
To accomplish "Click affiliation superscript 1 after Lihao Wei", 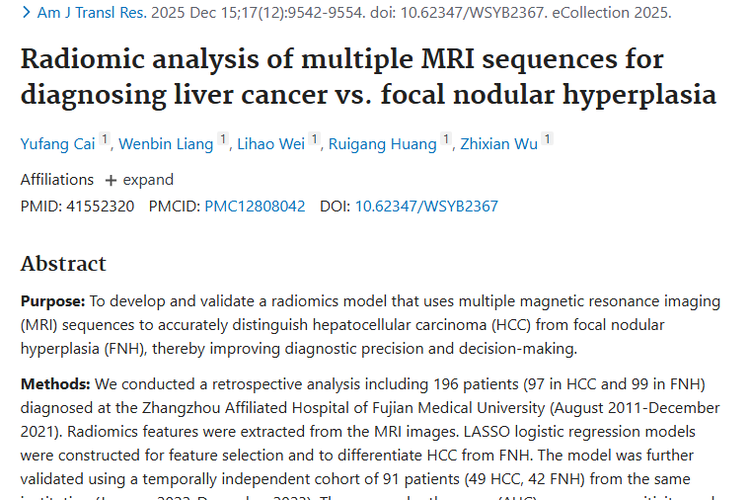I will tap(315, 140).
